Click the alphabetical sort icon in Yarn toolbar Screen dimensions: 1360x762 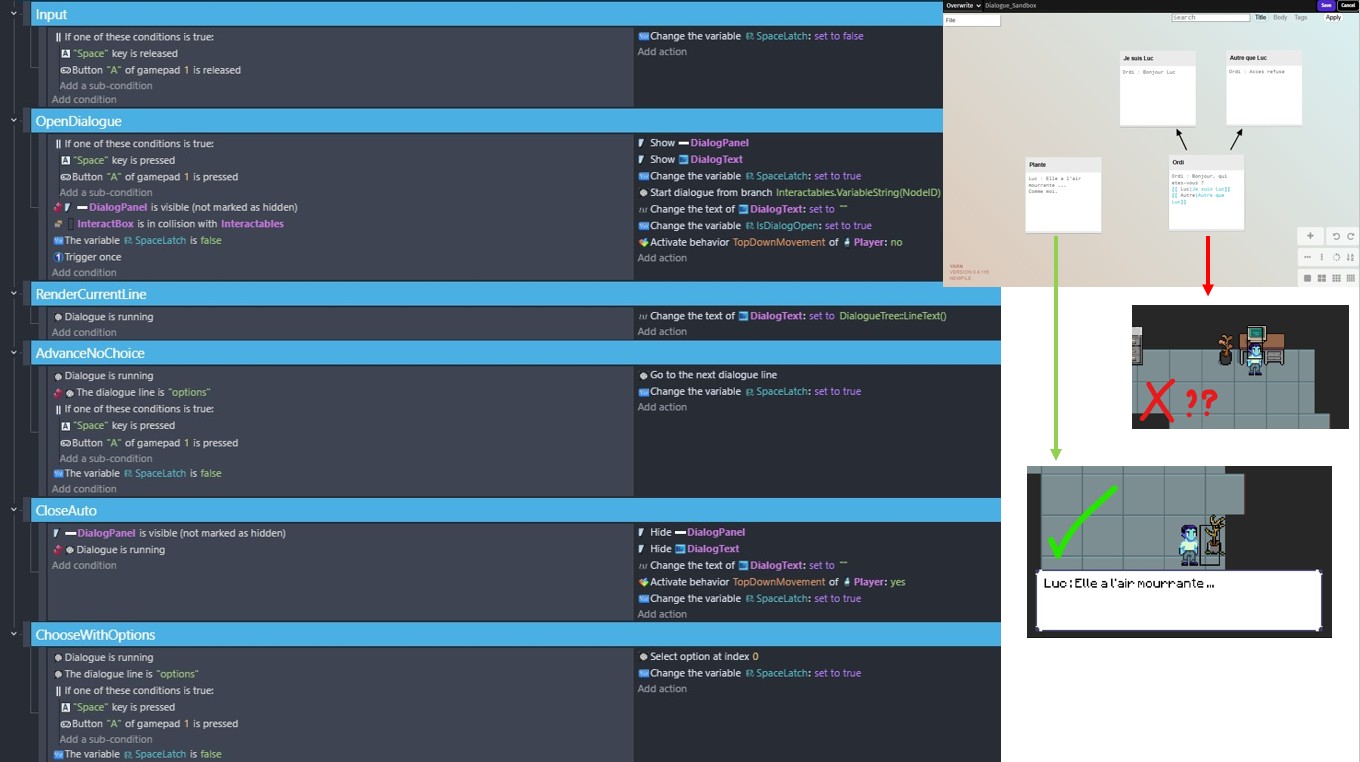click(1351, 257)
